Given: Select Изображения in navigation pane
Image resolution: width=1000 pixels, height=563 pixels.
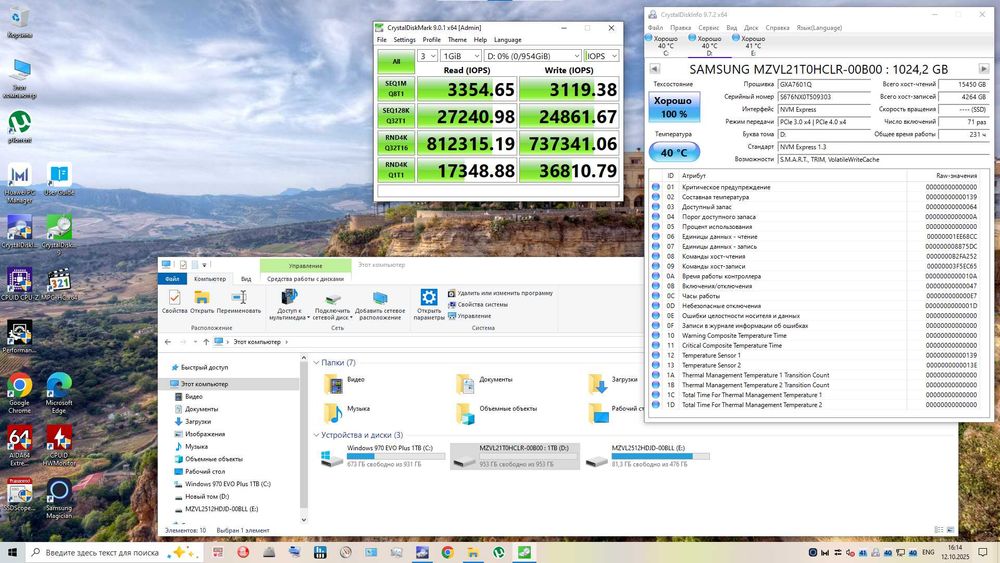Looking at the screenshot, I should point(205,434).
